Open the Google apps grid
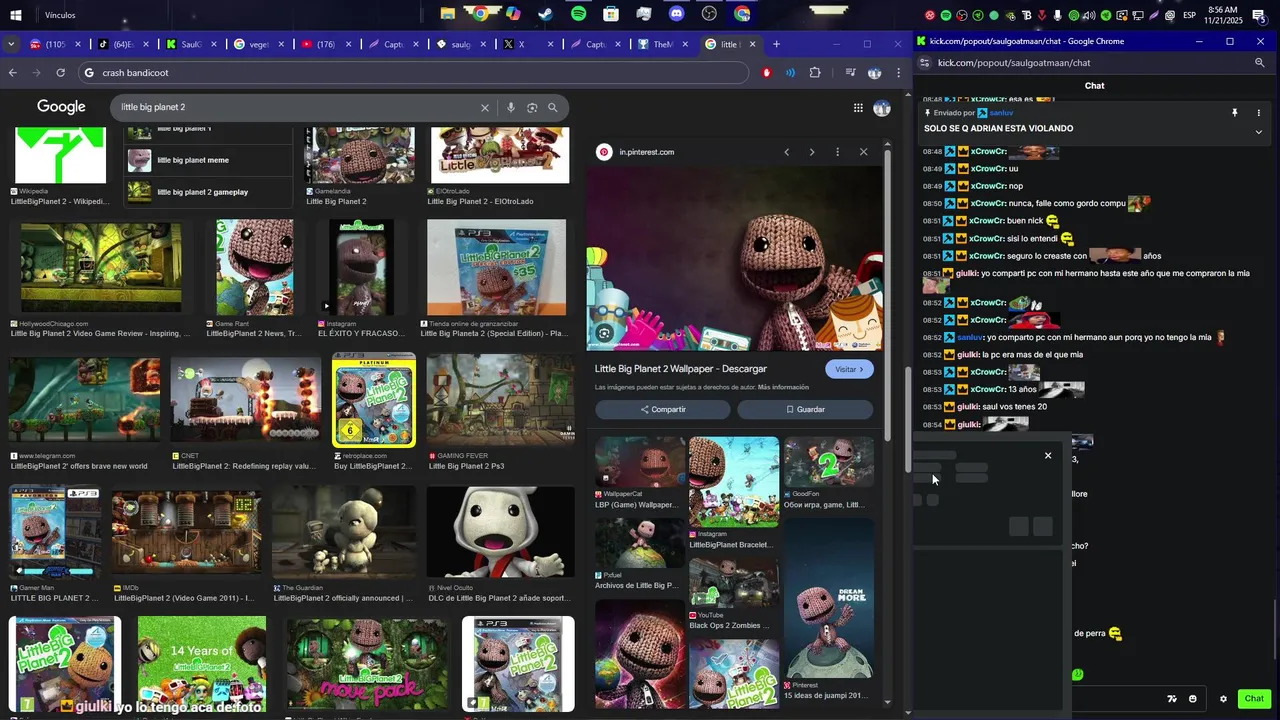The height and width of the screenshot is (720, 1280). pos(858,108)
